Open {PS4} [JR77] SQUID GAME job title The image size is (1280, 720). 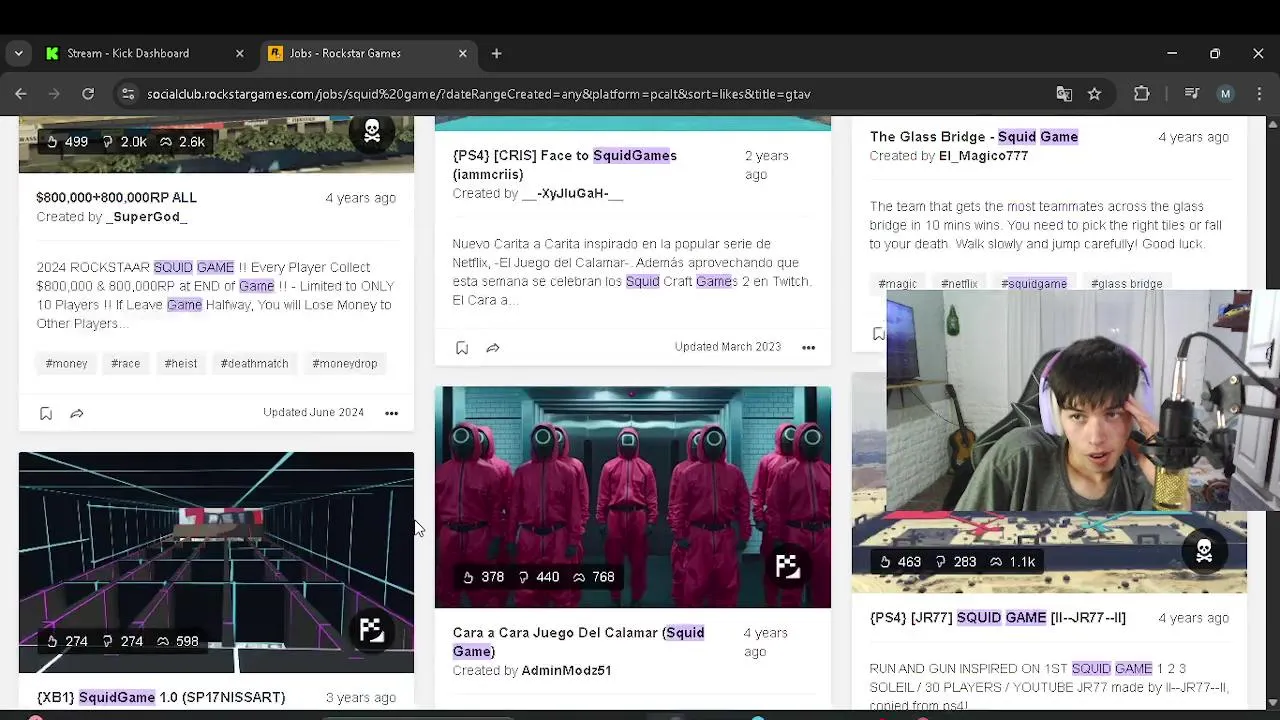point(997,618)
